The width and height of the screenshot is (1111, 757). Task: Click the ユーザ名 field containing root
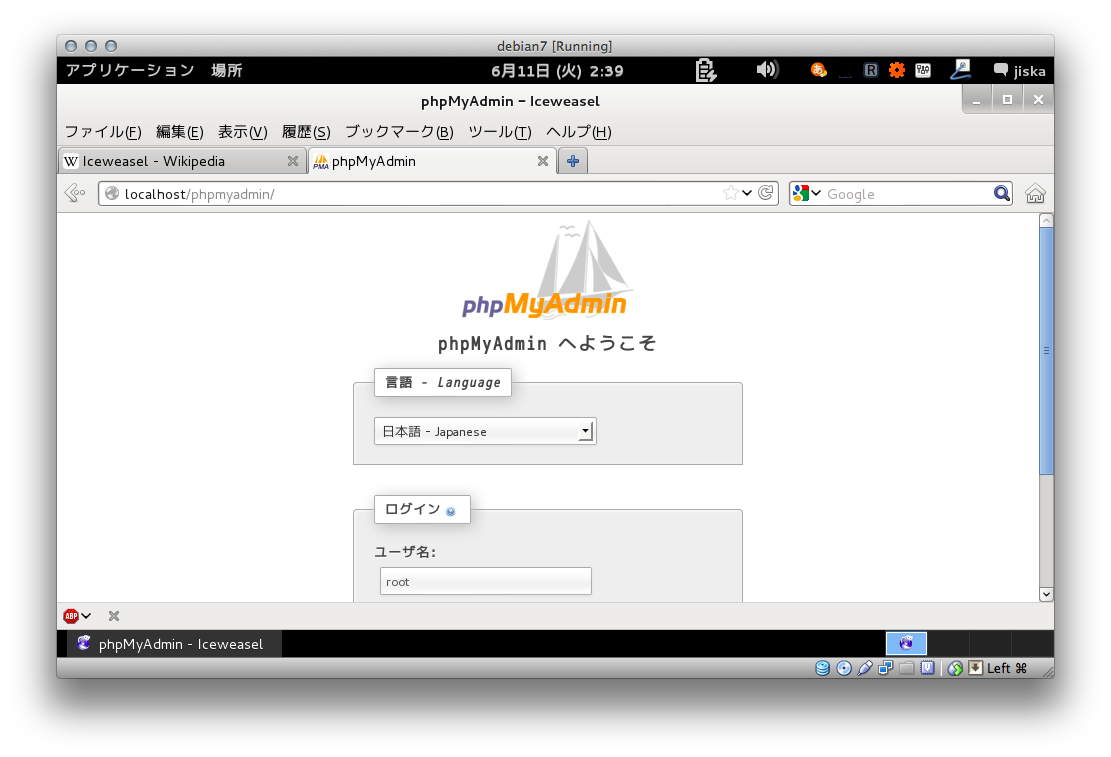coord(485,581)
